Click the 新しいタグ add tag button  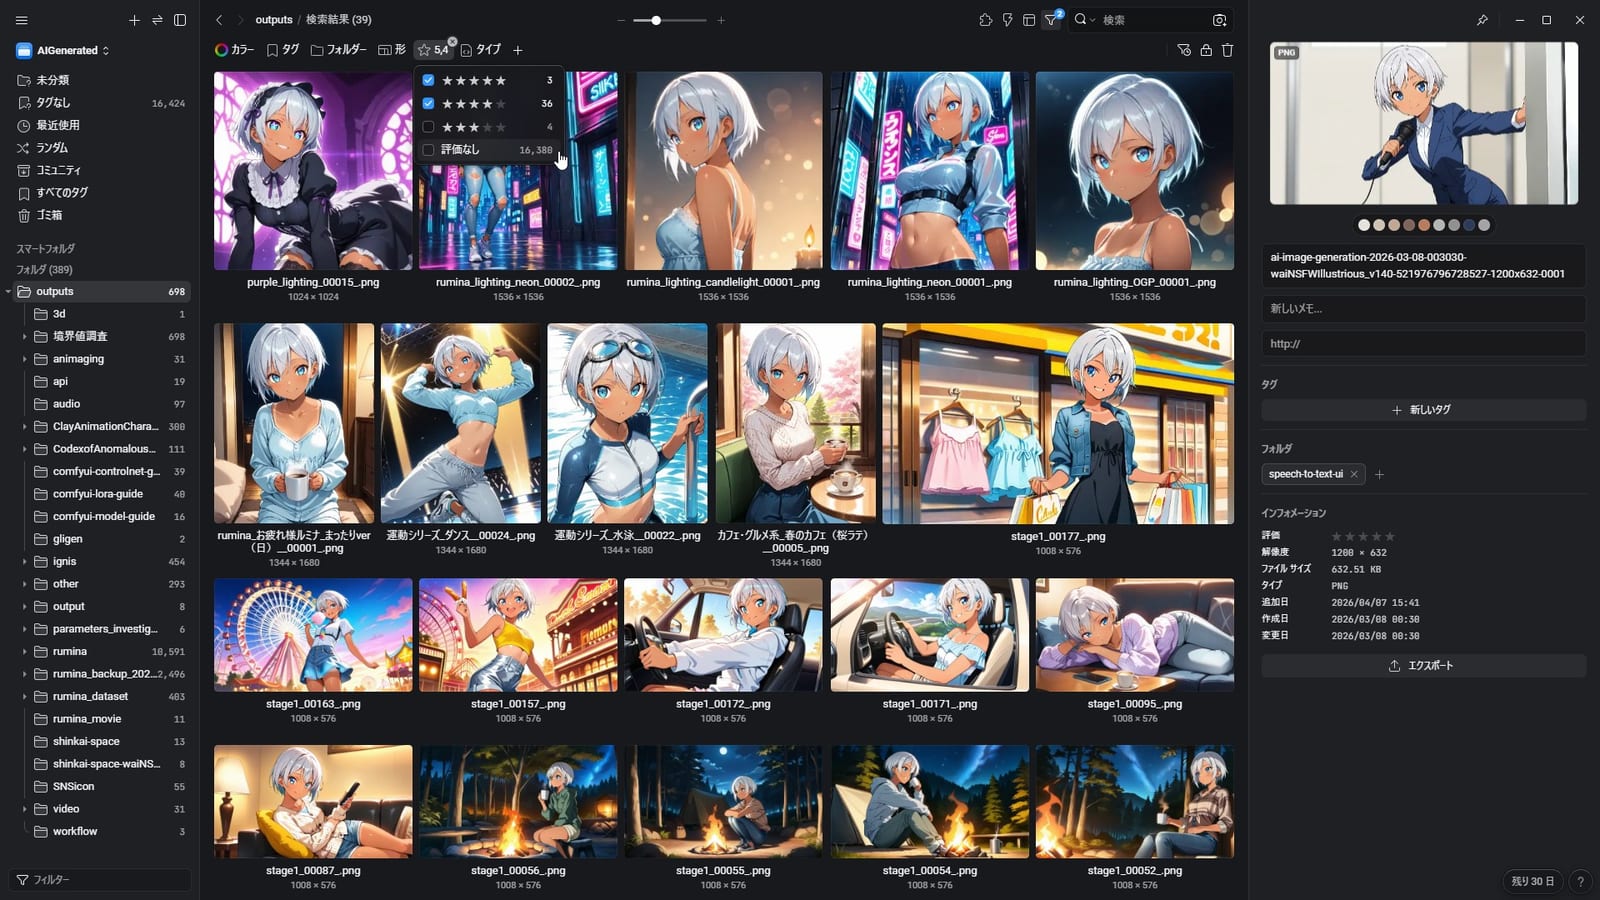click(x=1422, y=410)
